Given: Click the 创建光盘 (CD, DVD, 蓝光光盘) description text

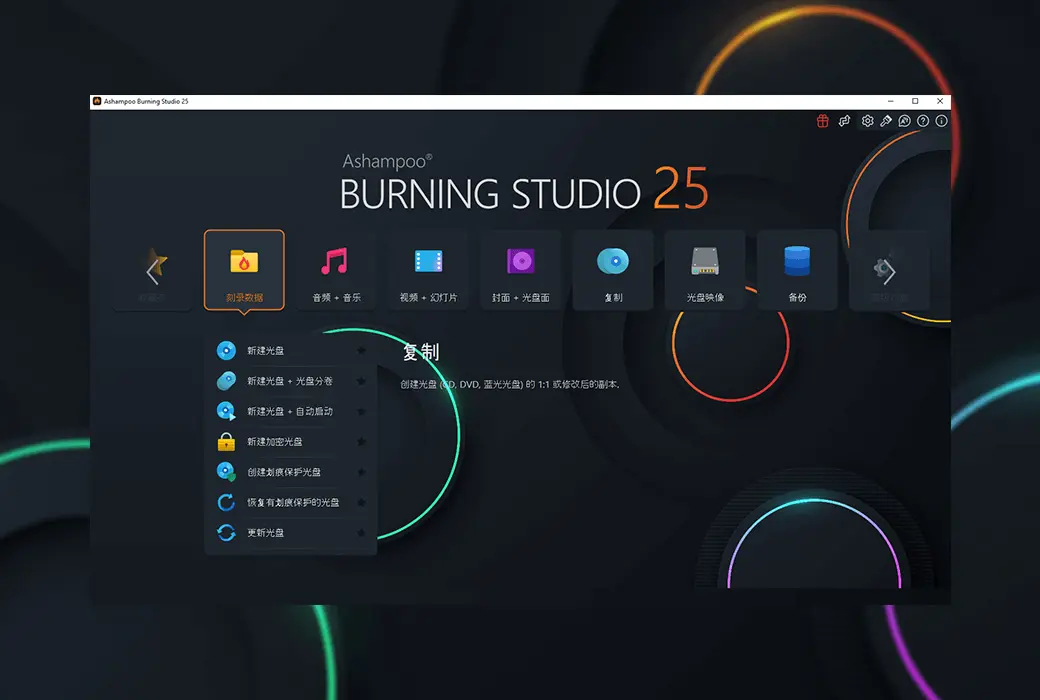Looking at the screenshot, I should pyautogui.click(x=510, y=384).
